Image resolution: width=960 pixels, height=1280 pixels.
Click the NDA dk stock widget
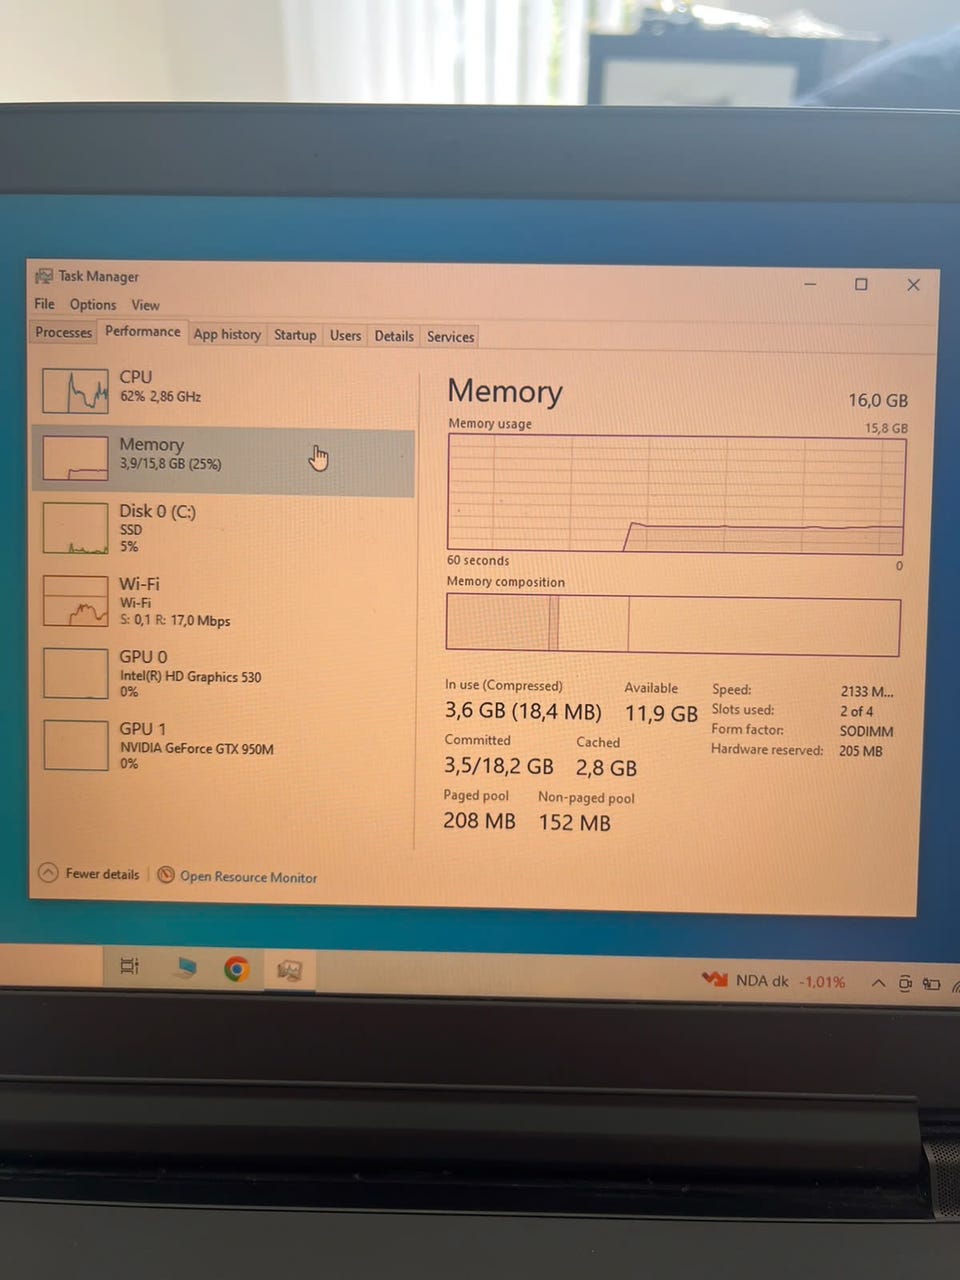pyautogui.click(x=774, y=981)
